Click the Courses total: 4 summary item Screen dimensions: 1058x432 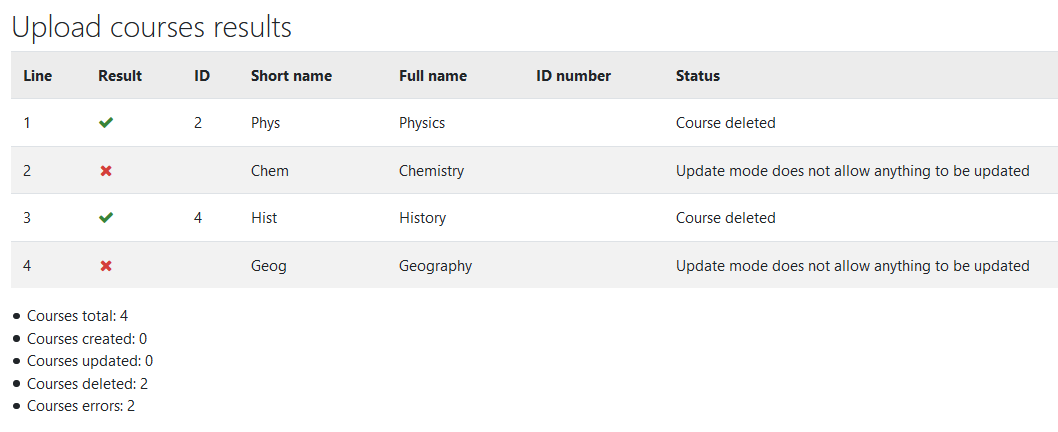click(x=78, y=315)
